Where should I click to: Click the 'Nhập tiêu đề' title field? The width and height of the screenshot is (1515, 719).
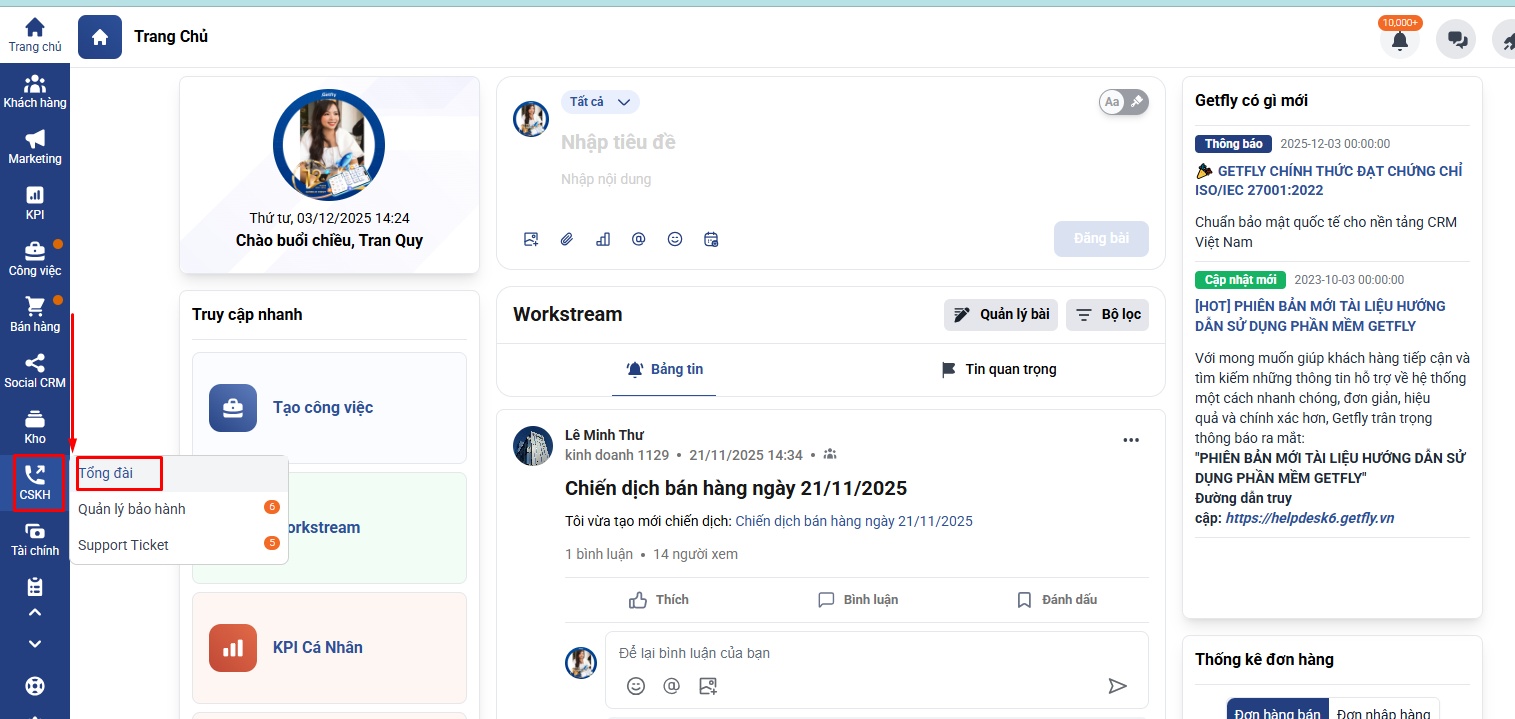pyautogui.click(x=800, y=142)
